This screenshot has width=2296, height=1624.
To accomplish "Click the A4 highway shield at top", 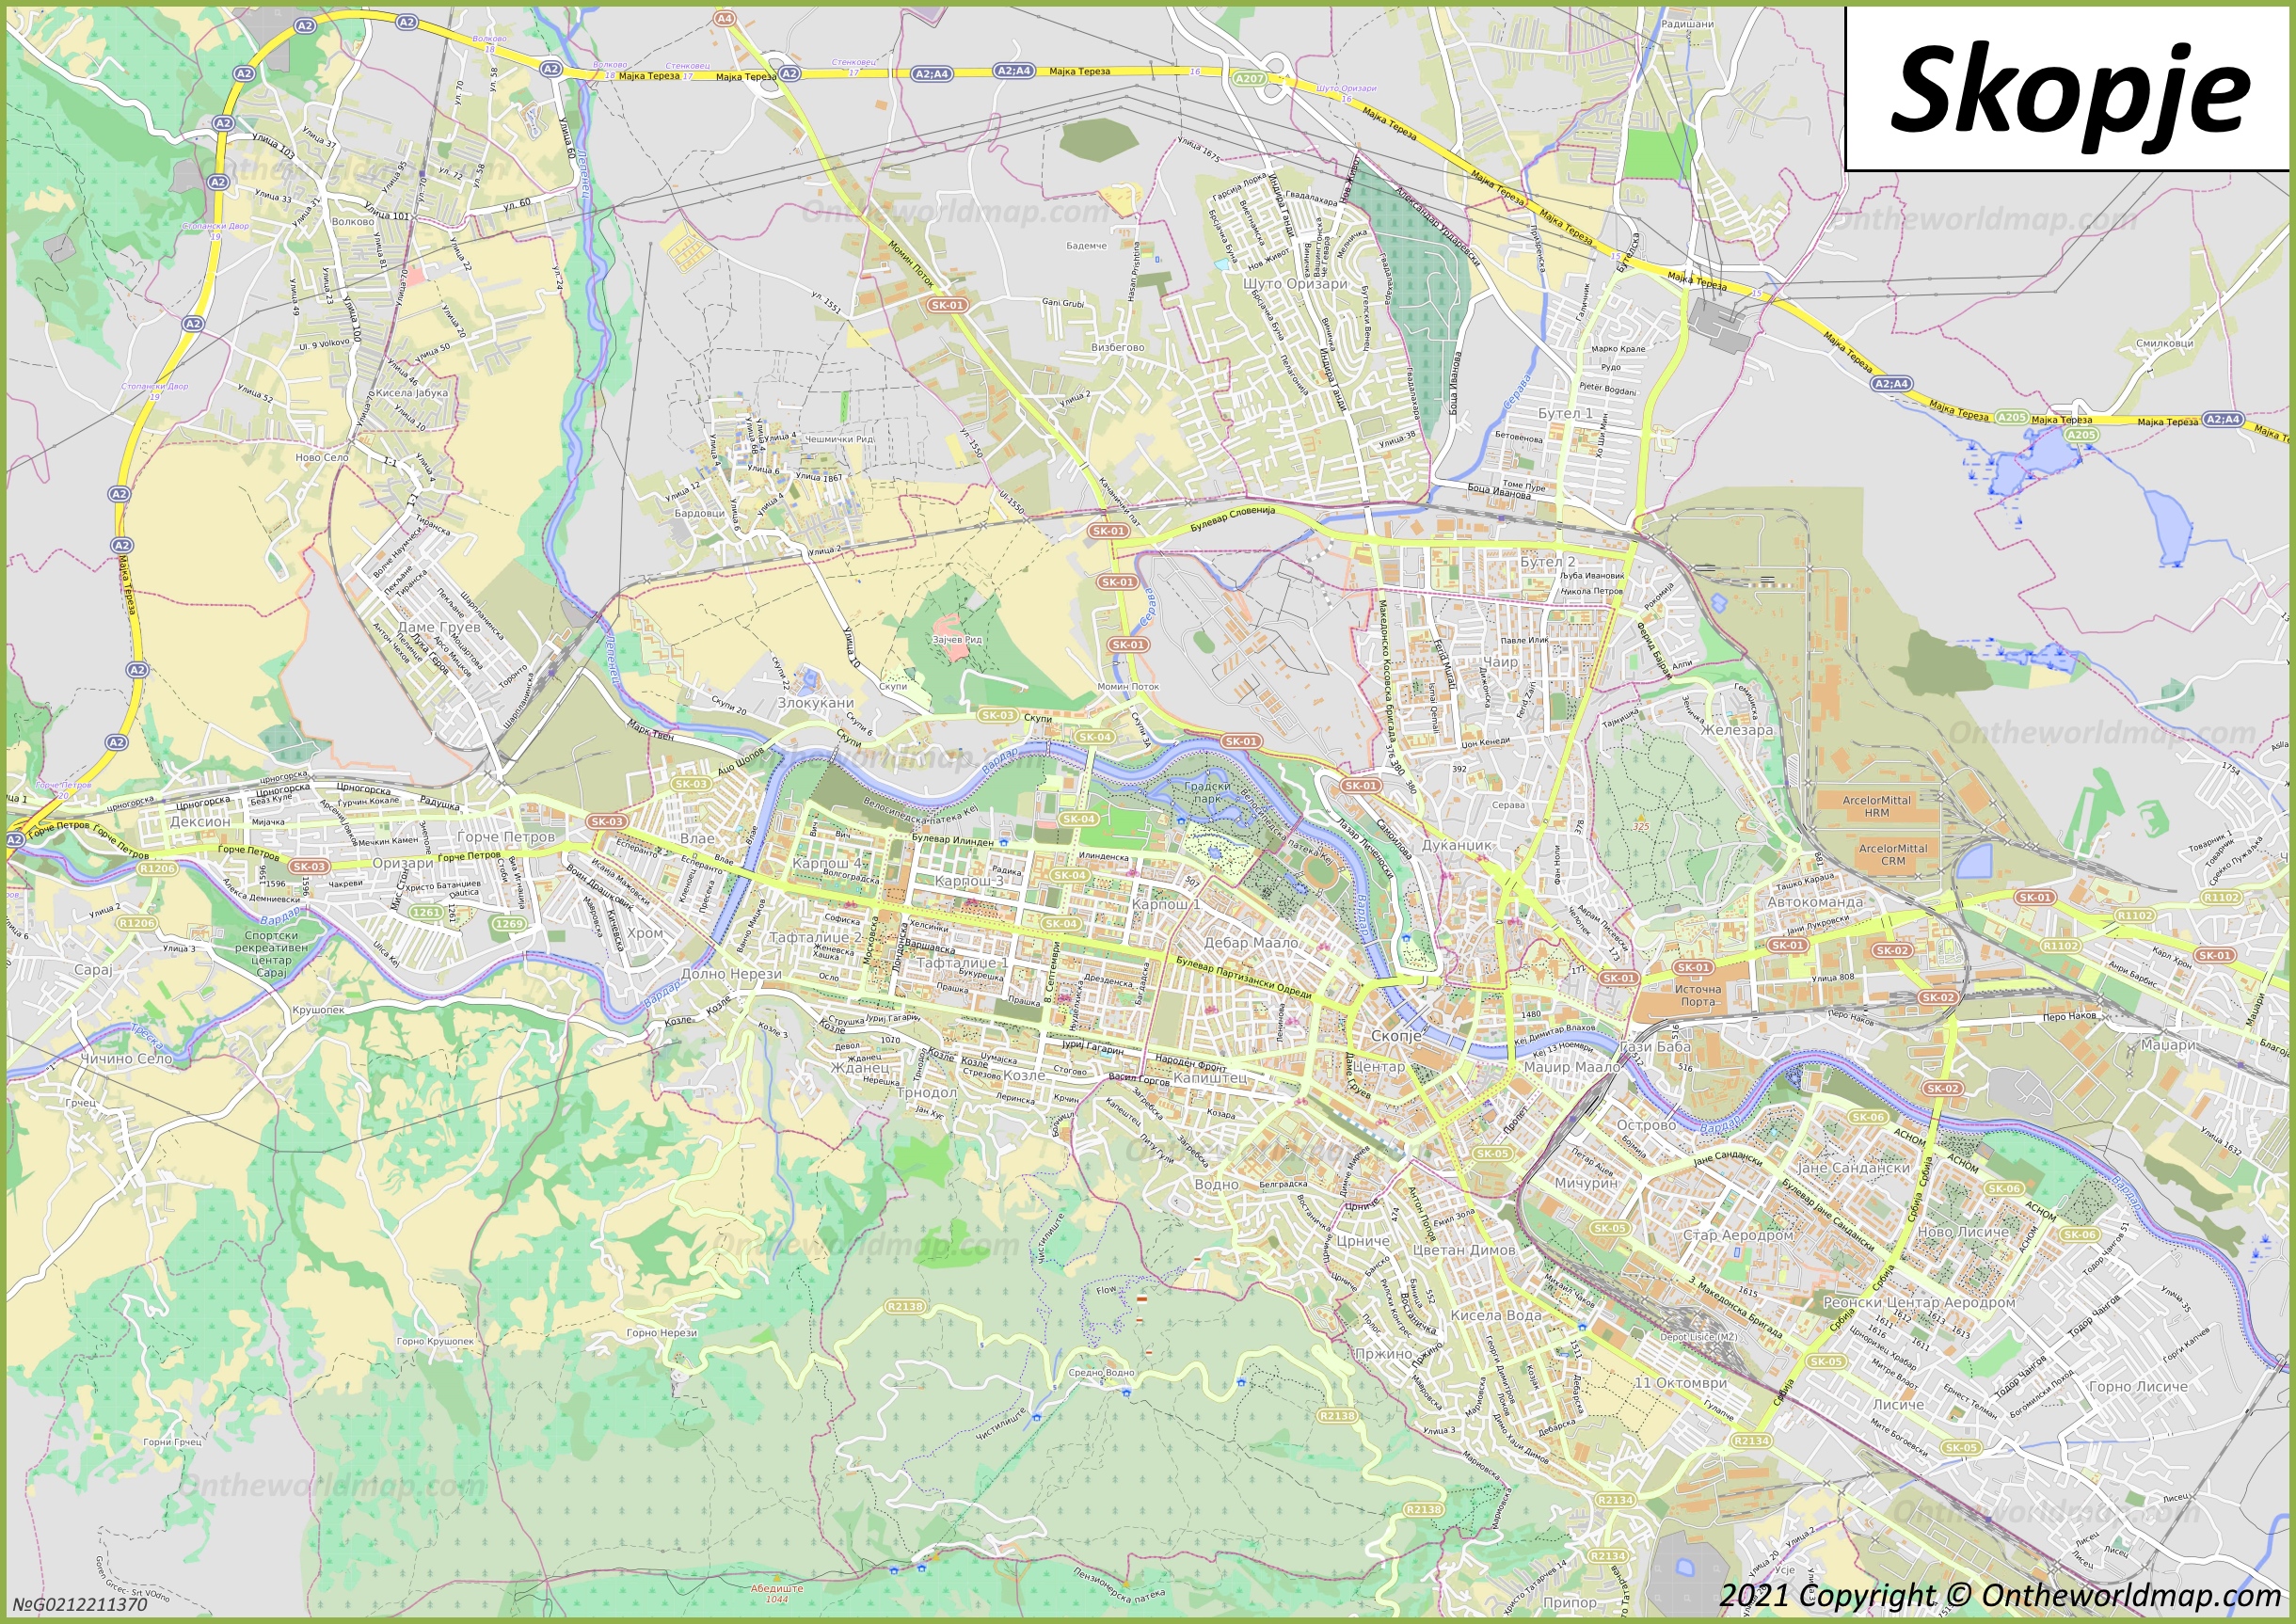I will click(724, 18).
